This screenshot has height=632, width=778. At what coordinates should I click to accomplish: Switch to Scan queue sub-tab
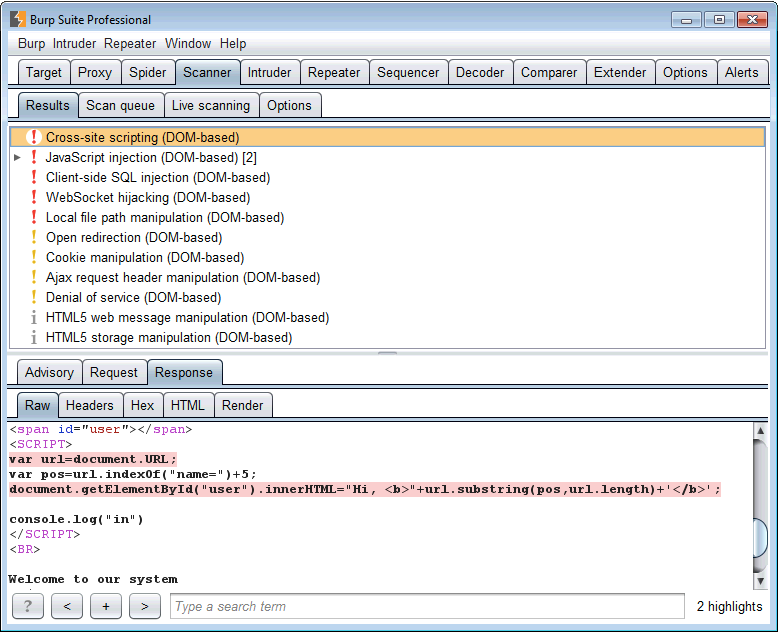click(121, 105)
